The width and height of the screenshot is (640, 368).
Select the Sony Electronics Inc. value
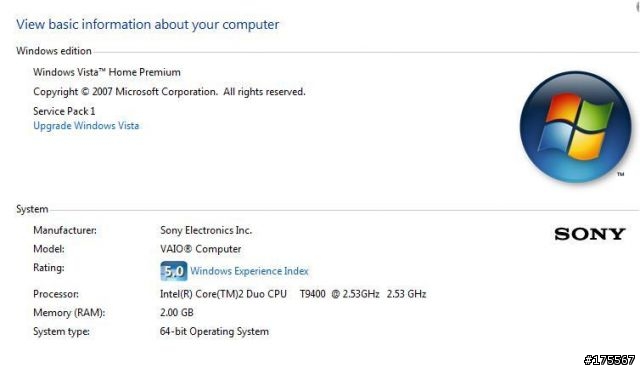pos(206,230)
